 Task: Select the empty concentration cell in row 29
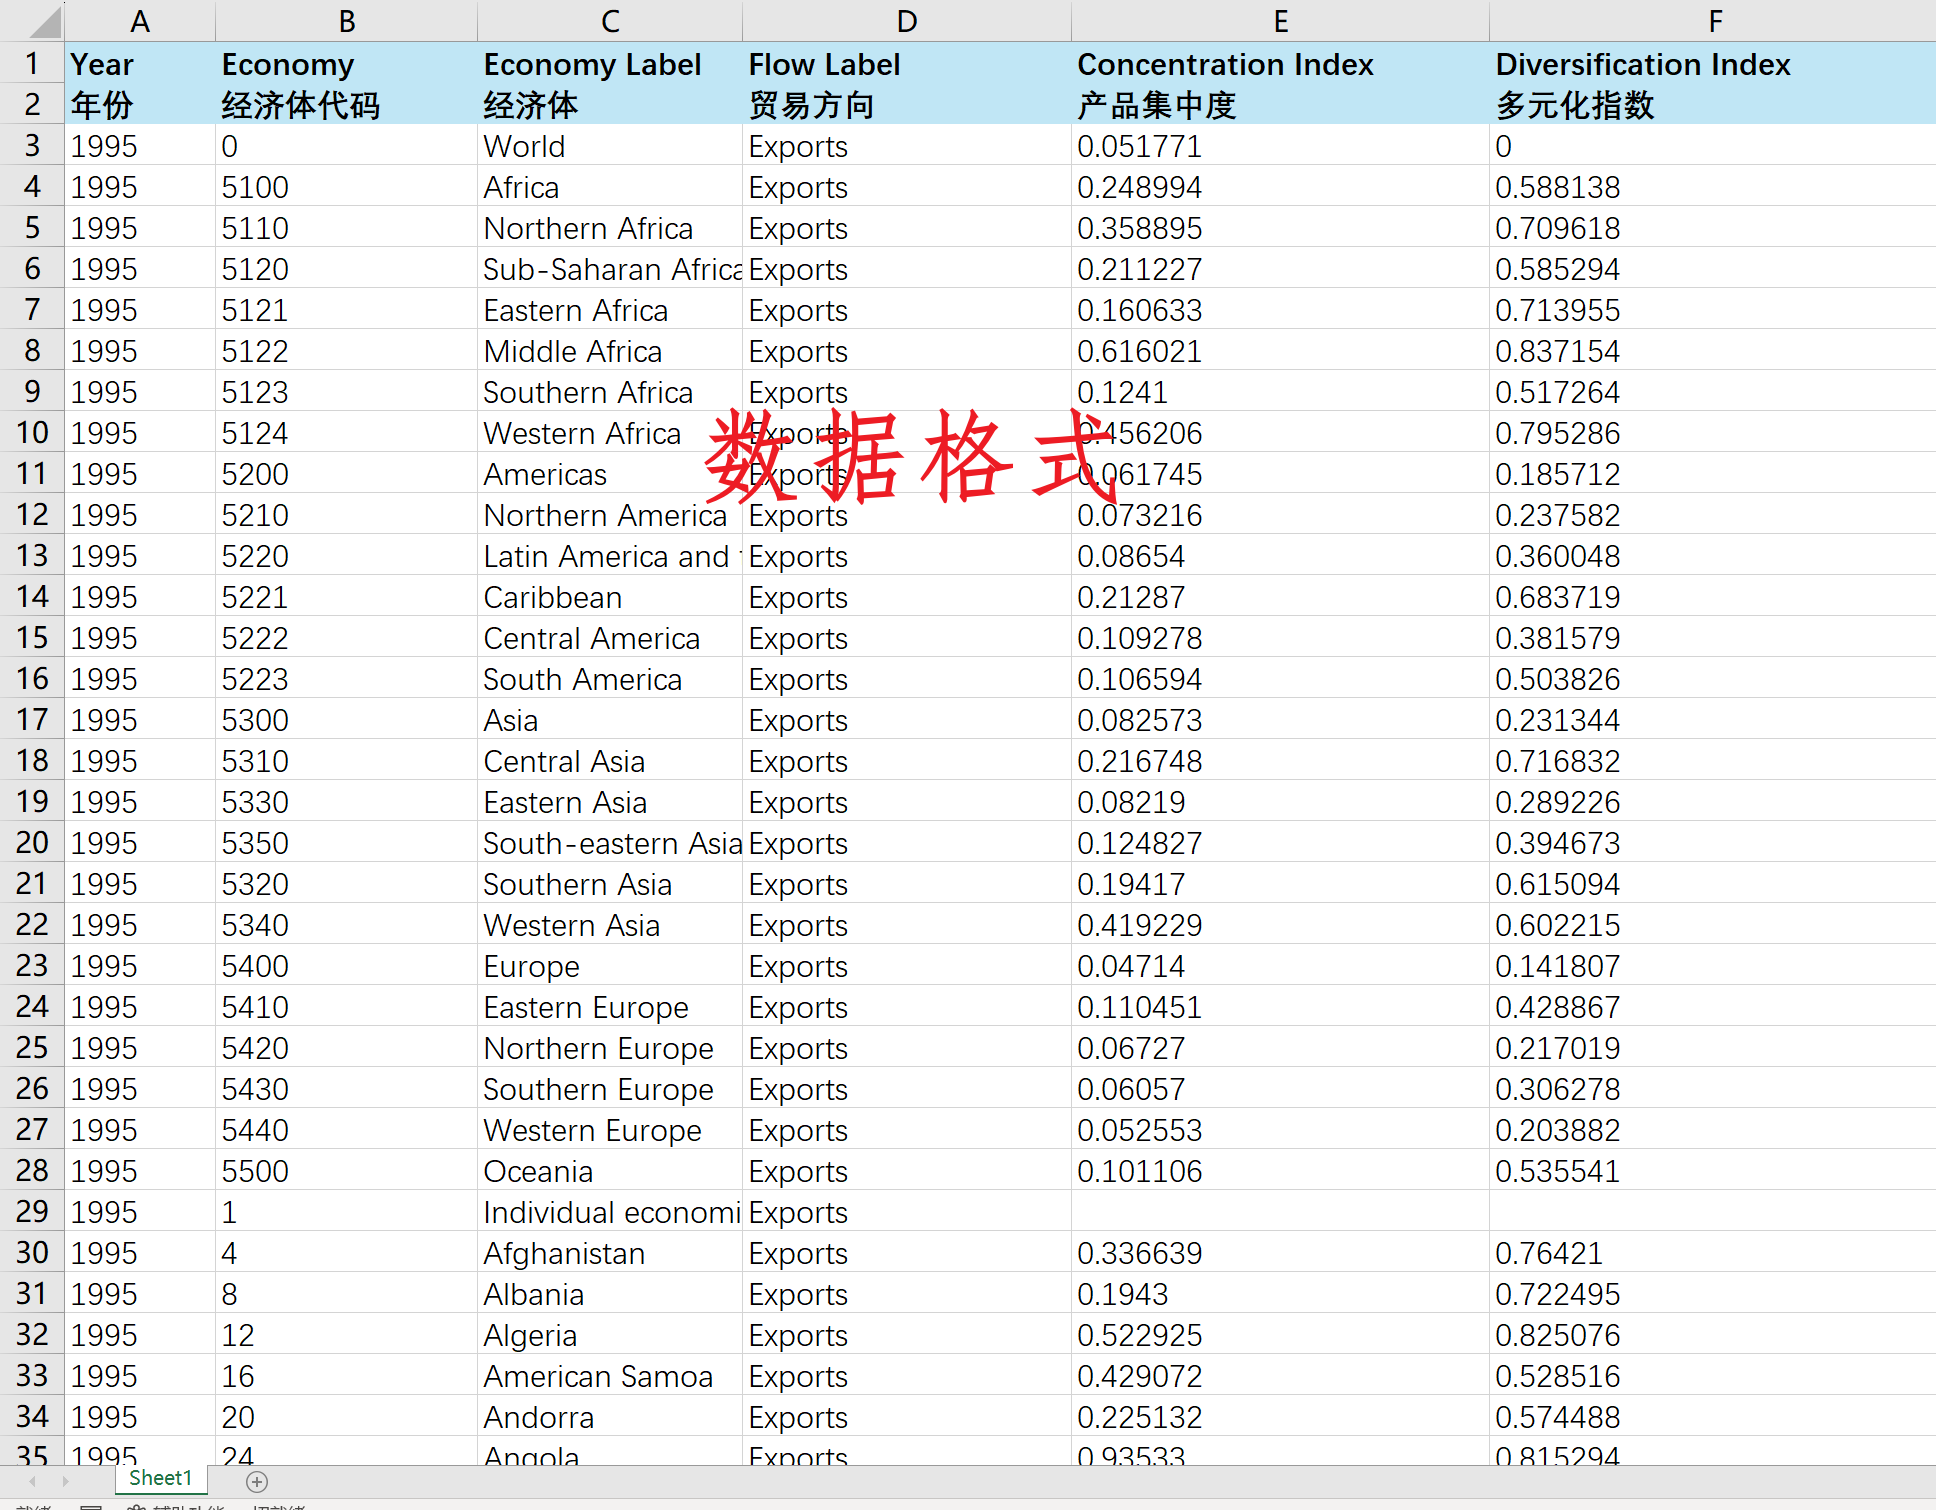point(1279,1213)
